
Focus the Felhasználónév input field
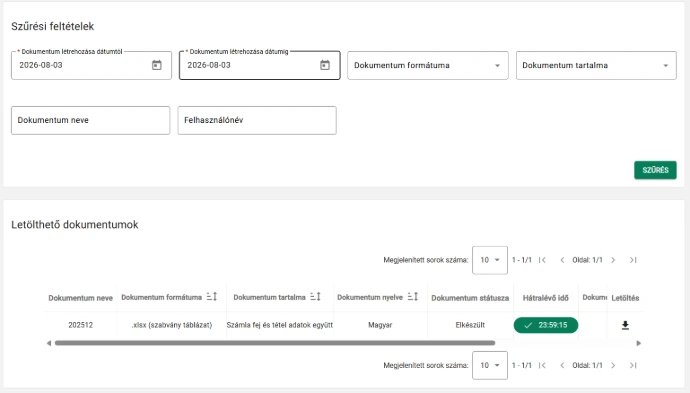click(x=257, y=120)
